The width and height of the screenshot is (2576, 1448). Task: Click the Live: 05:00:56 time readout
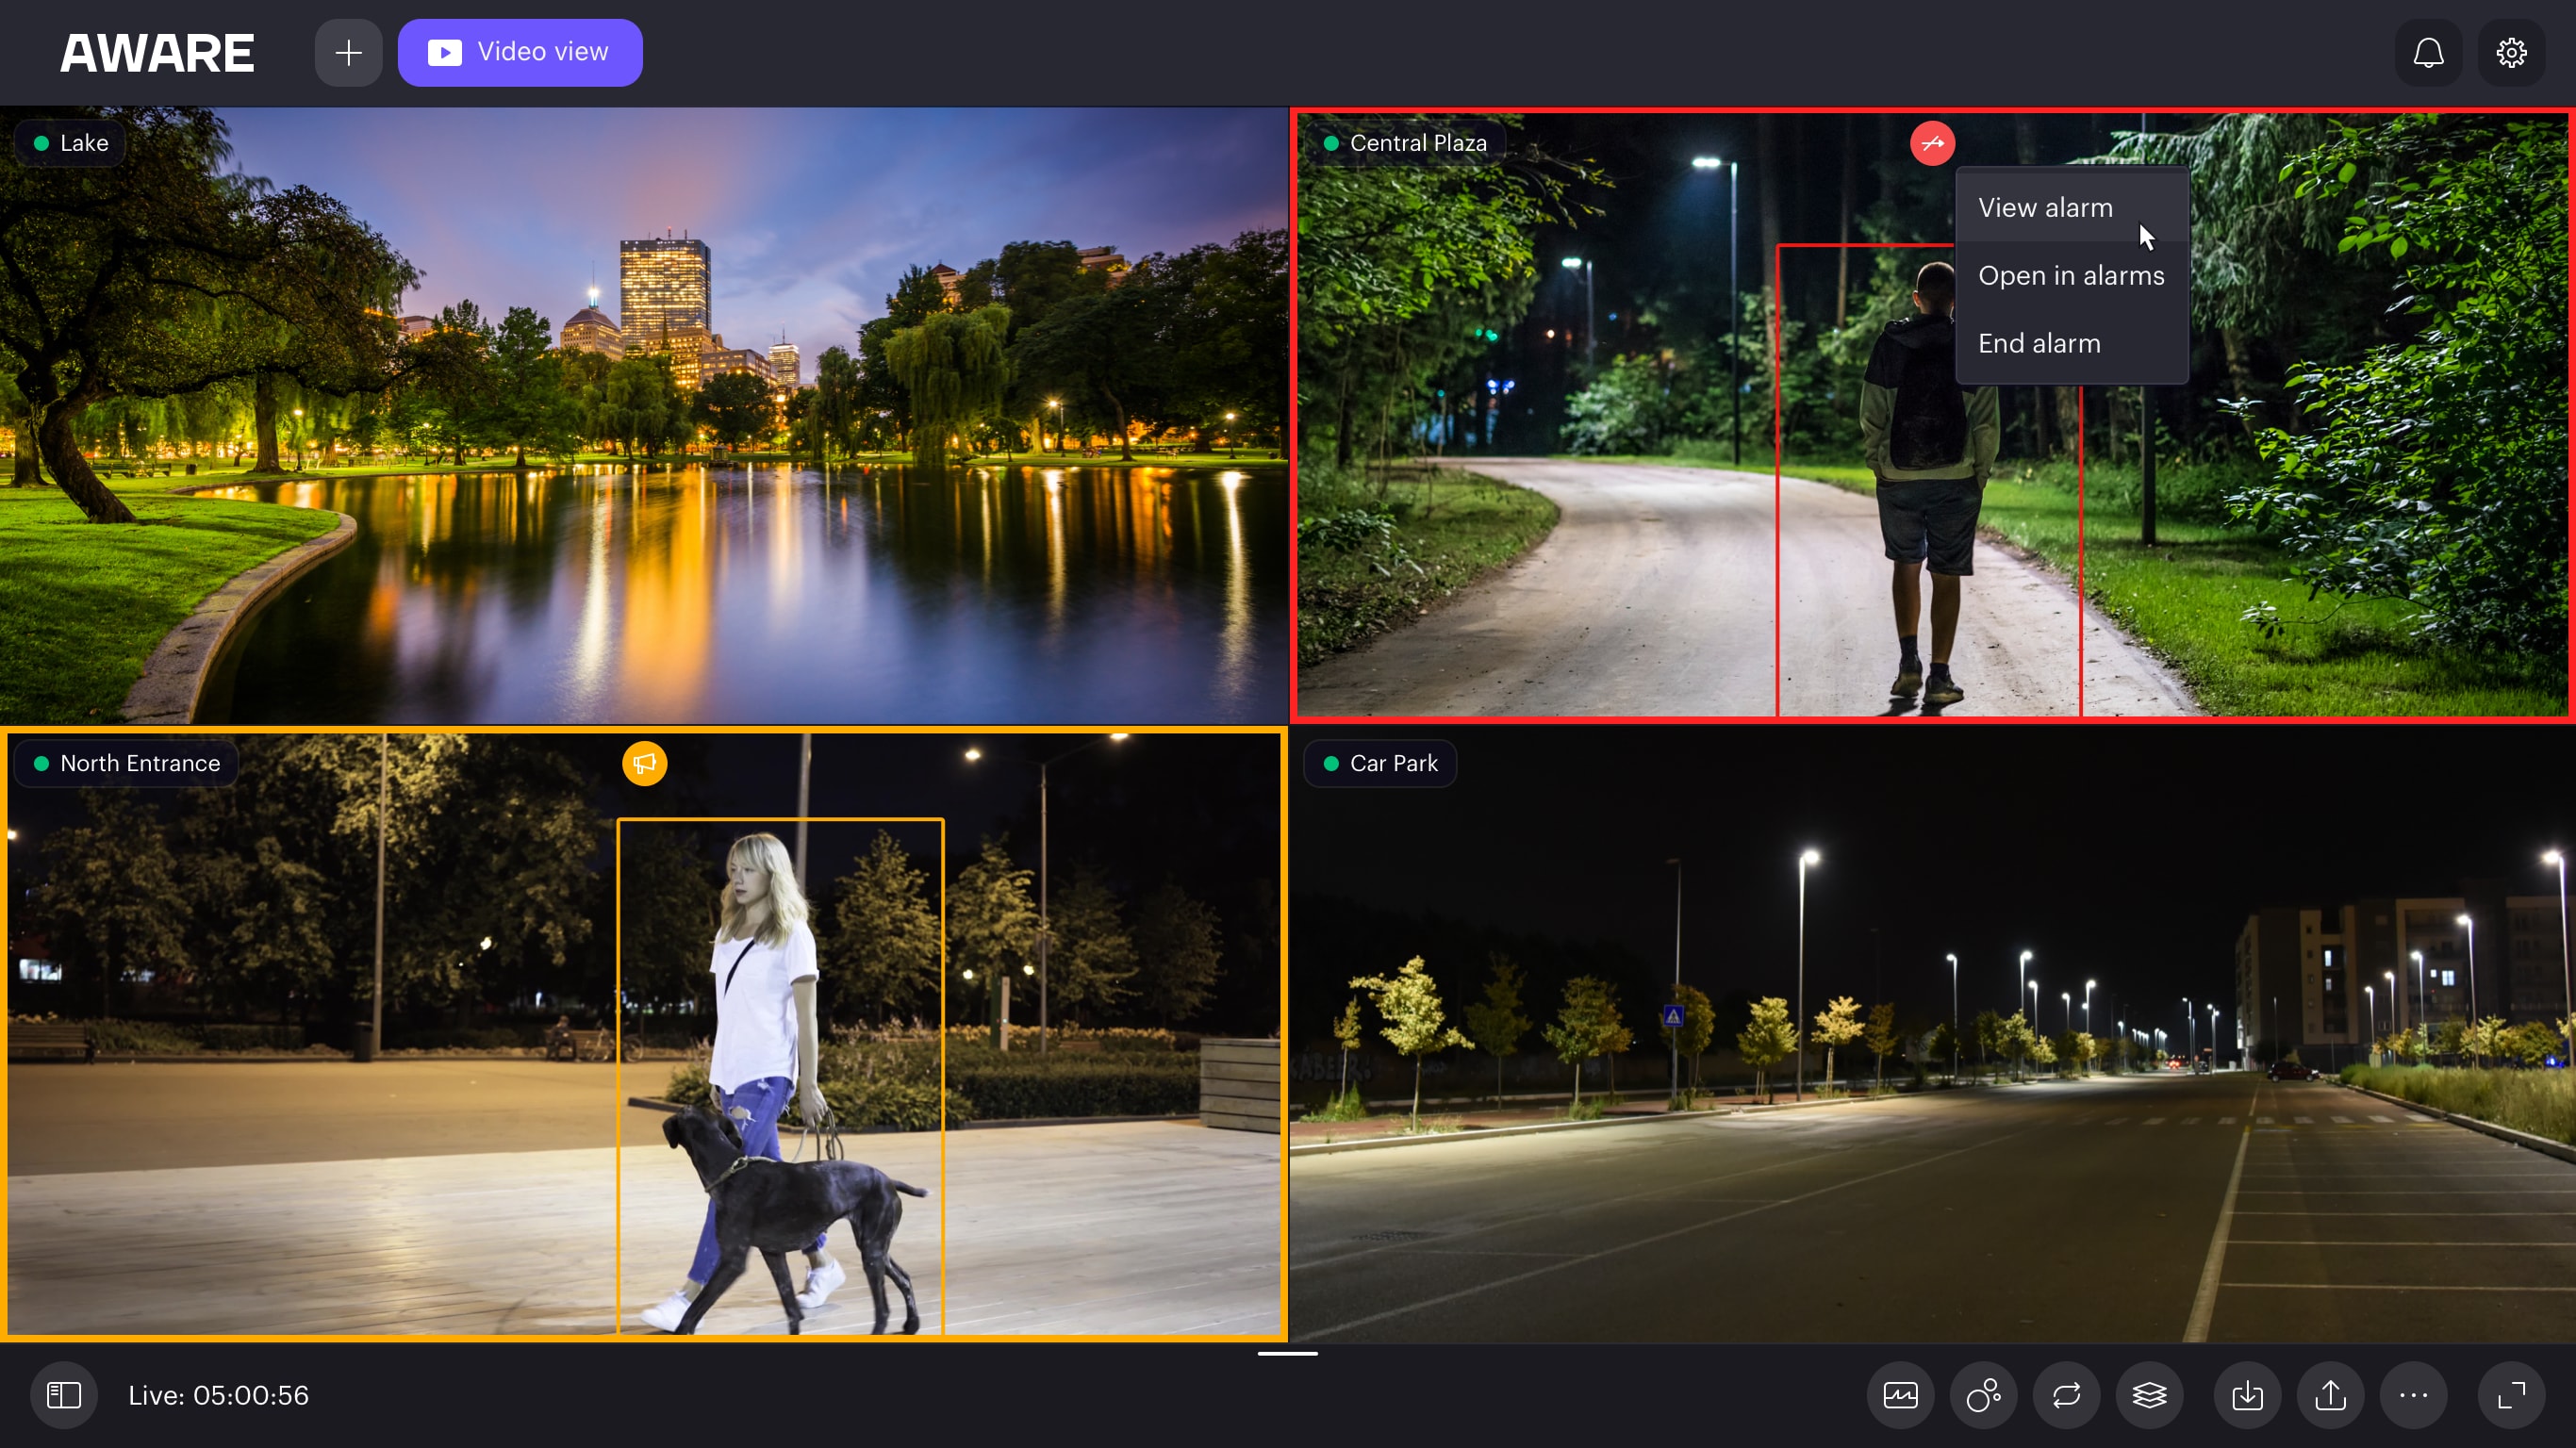coord(218,1395)
